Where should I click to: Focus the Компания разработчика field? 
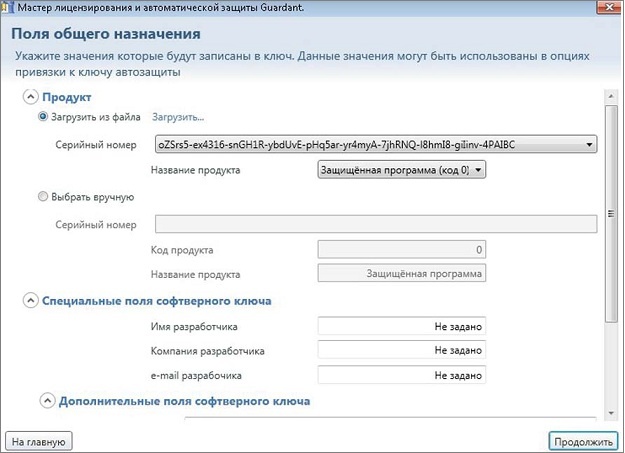pyautogui.click(x=401, y=350)
